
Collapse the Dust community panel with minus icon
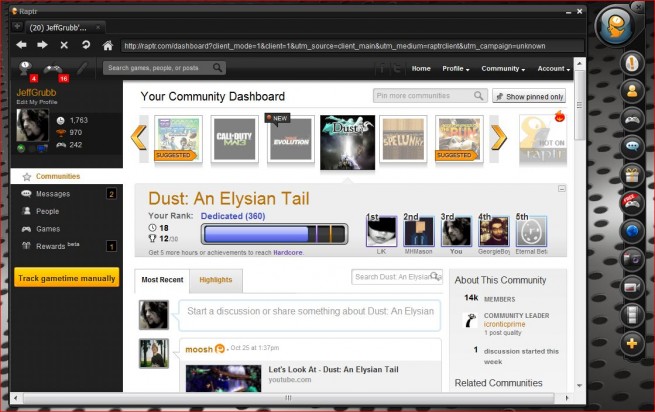[x=562, y=189]
